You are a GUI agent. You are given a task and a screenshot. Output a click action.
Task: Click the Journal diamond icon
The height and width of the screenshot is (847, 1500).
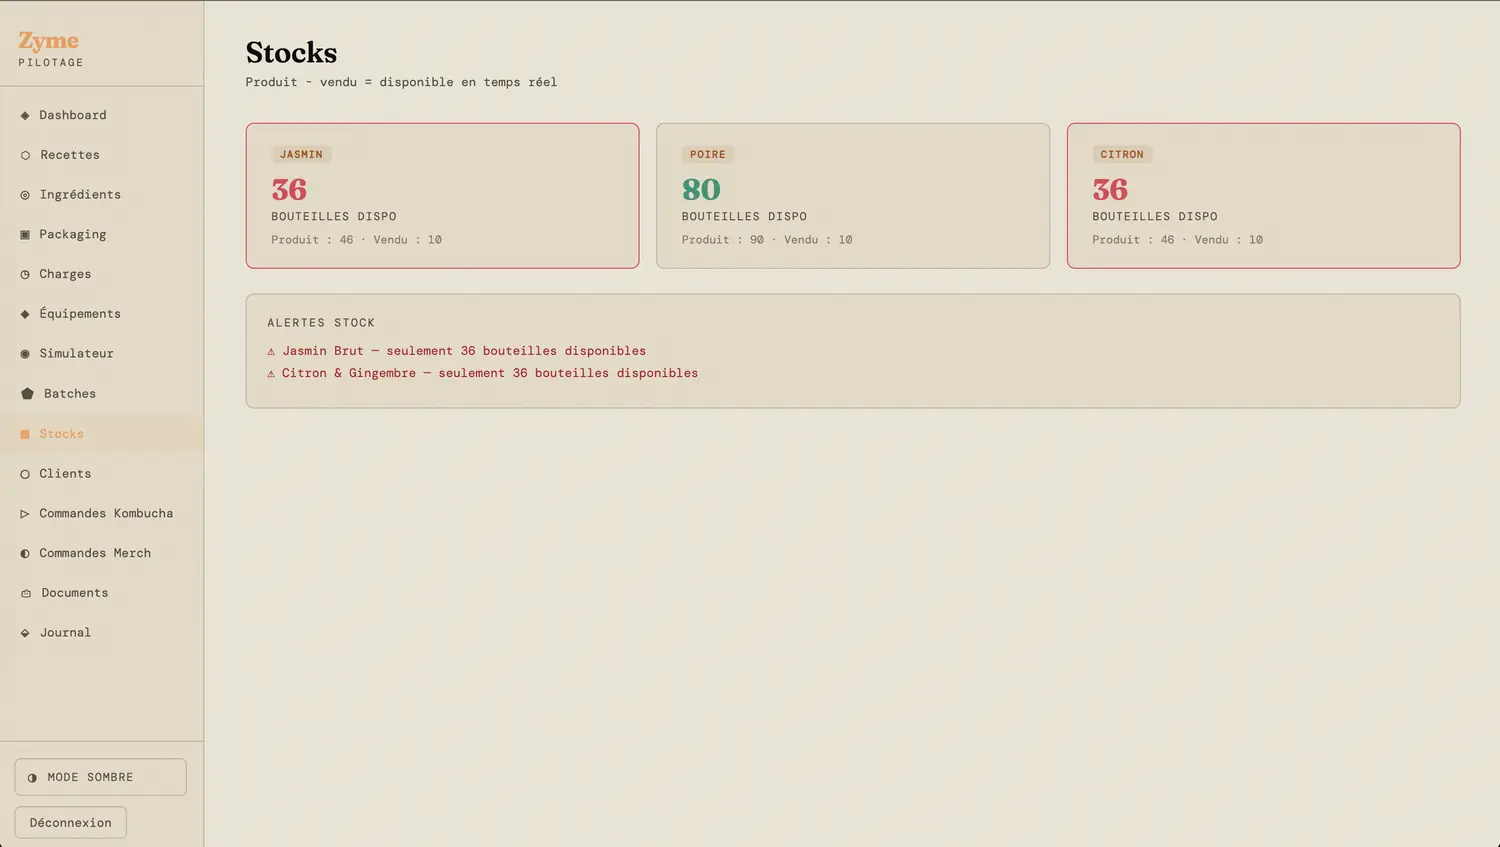25,633
